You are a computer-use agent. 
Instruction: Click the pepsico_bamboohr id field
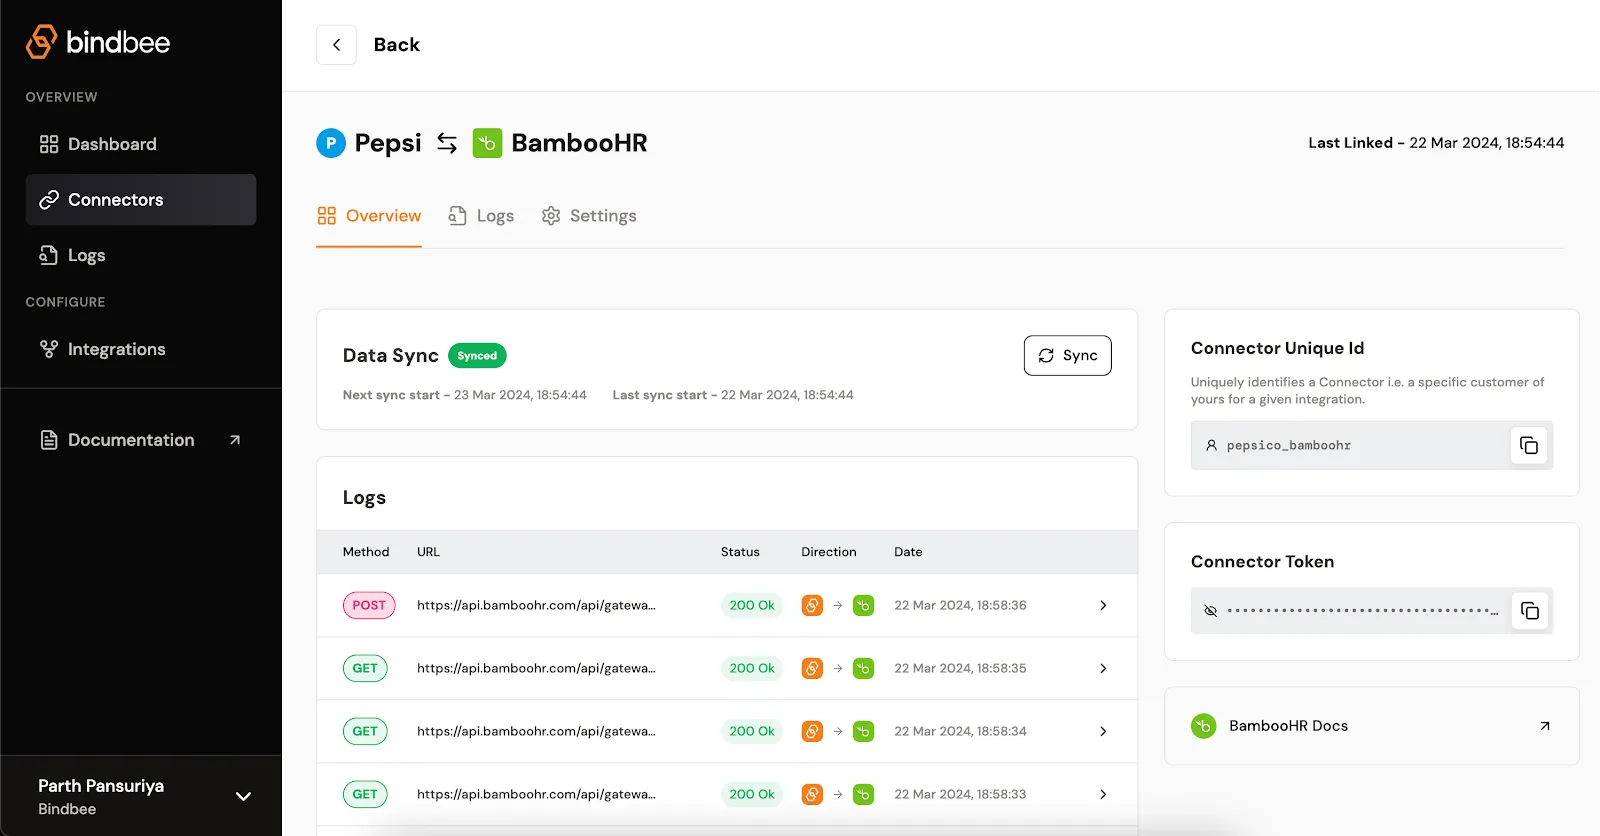[1372, 445]
